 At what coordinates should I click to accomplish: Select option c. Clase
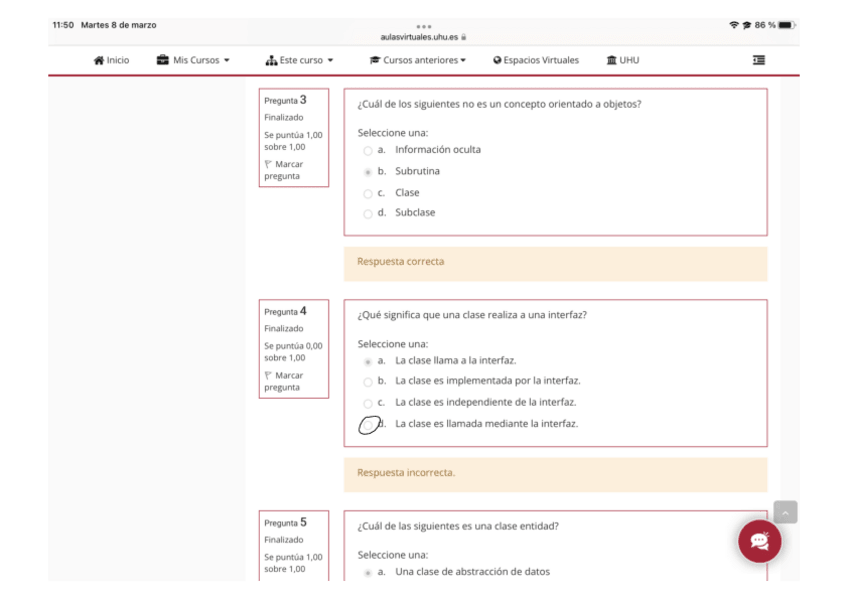coord(368,194)
